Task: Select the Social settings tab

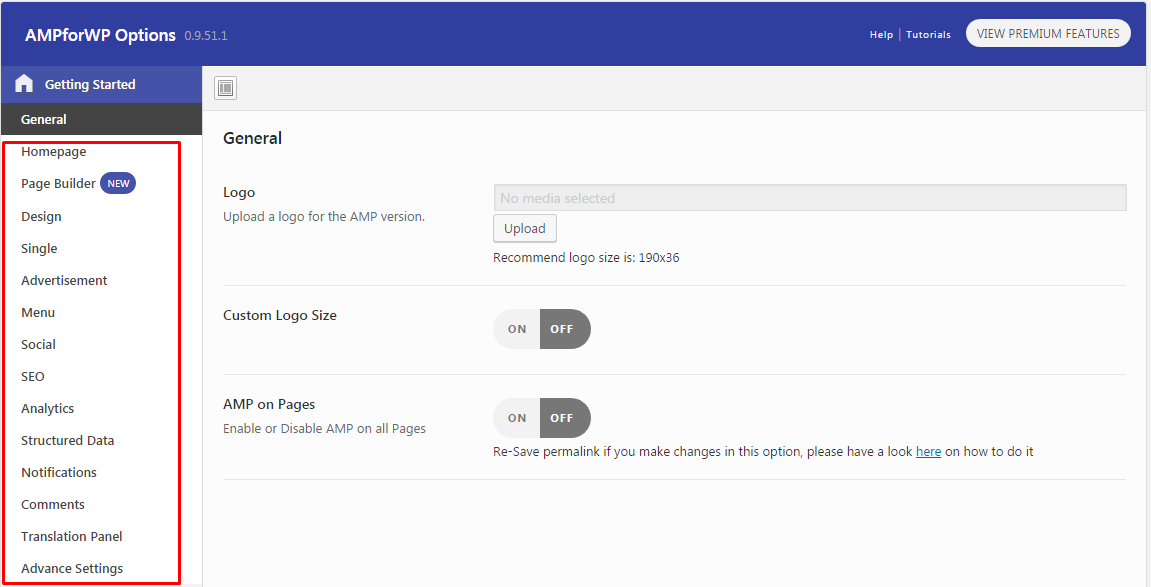Action: coord(39,345)
